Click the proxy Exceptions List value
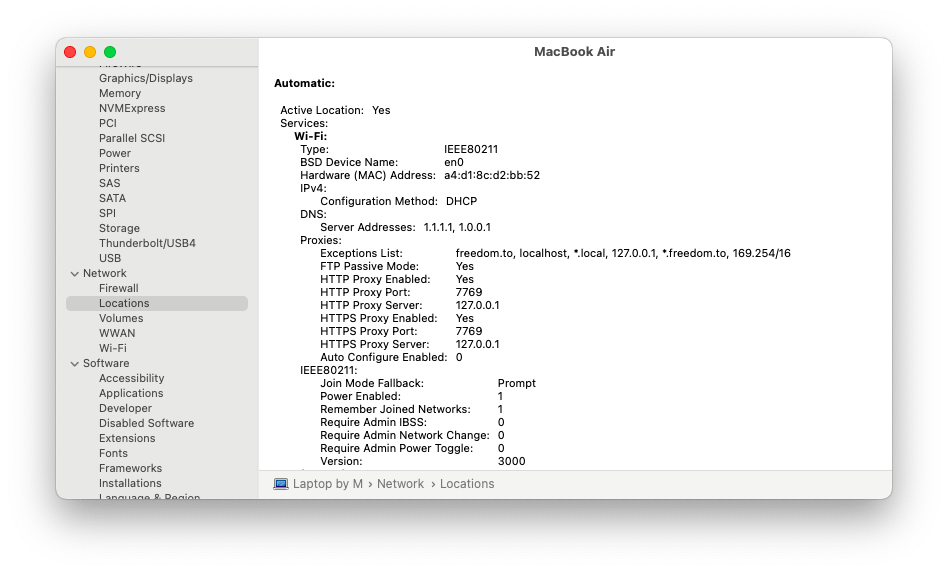Screen dimensions: 948x573 click(x=623, y=253)
